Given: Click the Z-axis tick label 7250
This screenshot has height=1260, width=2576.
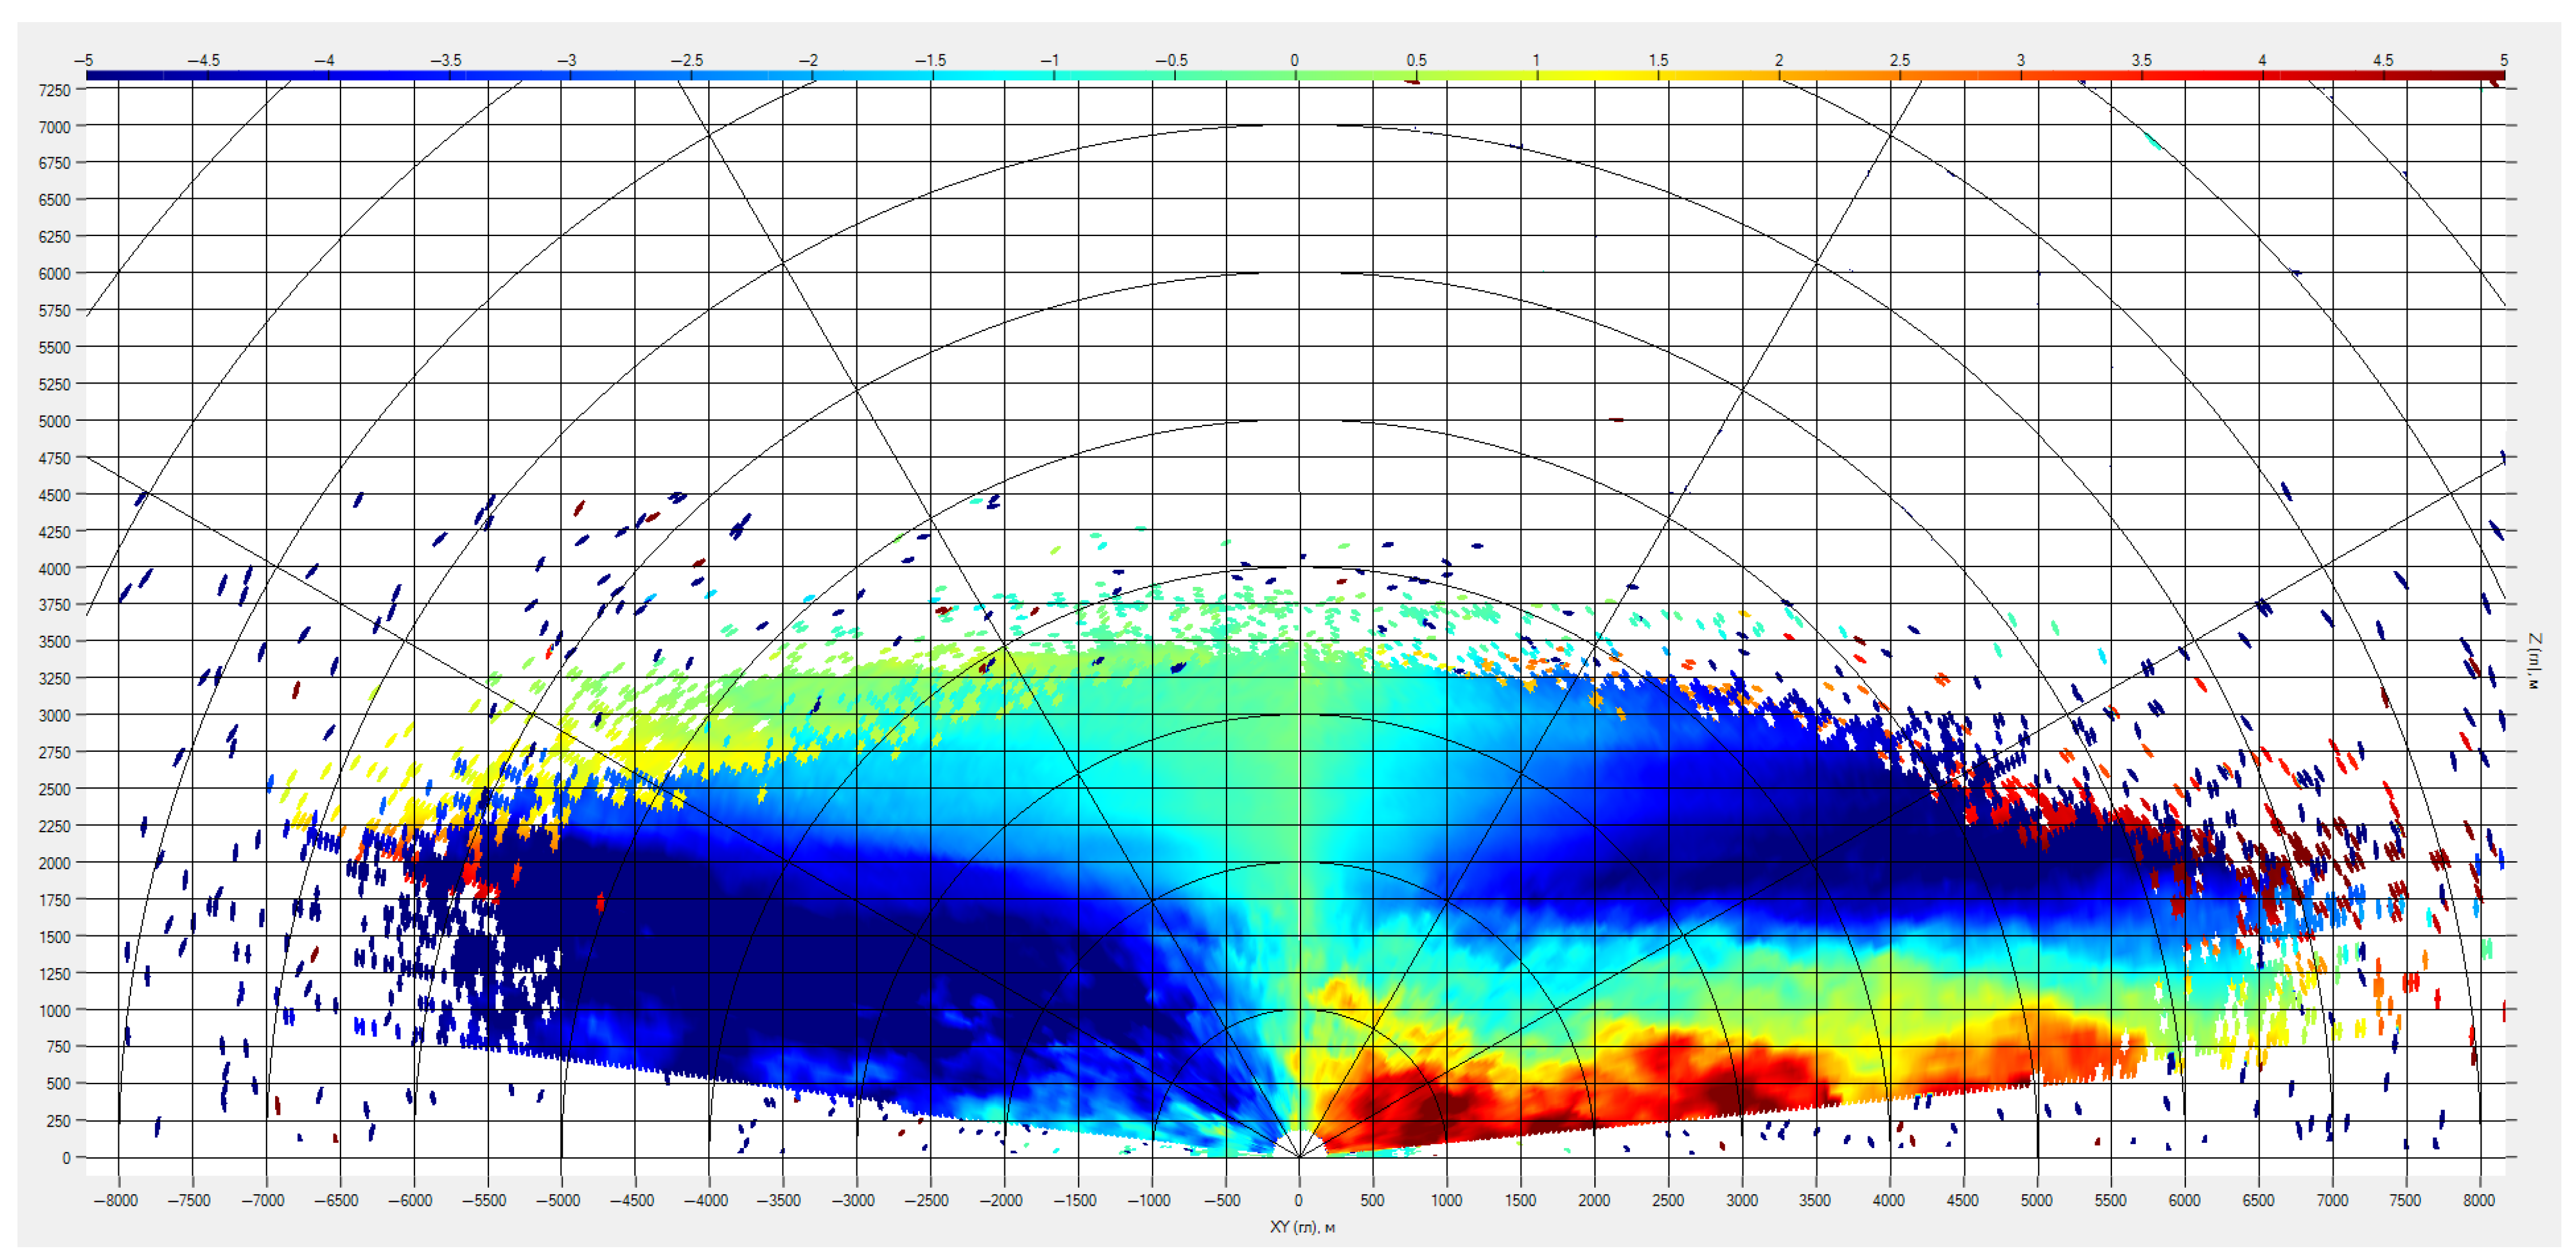Looking at the screenshot, I should (x=55, y=90).
